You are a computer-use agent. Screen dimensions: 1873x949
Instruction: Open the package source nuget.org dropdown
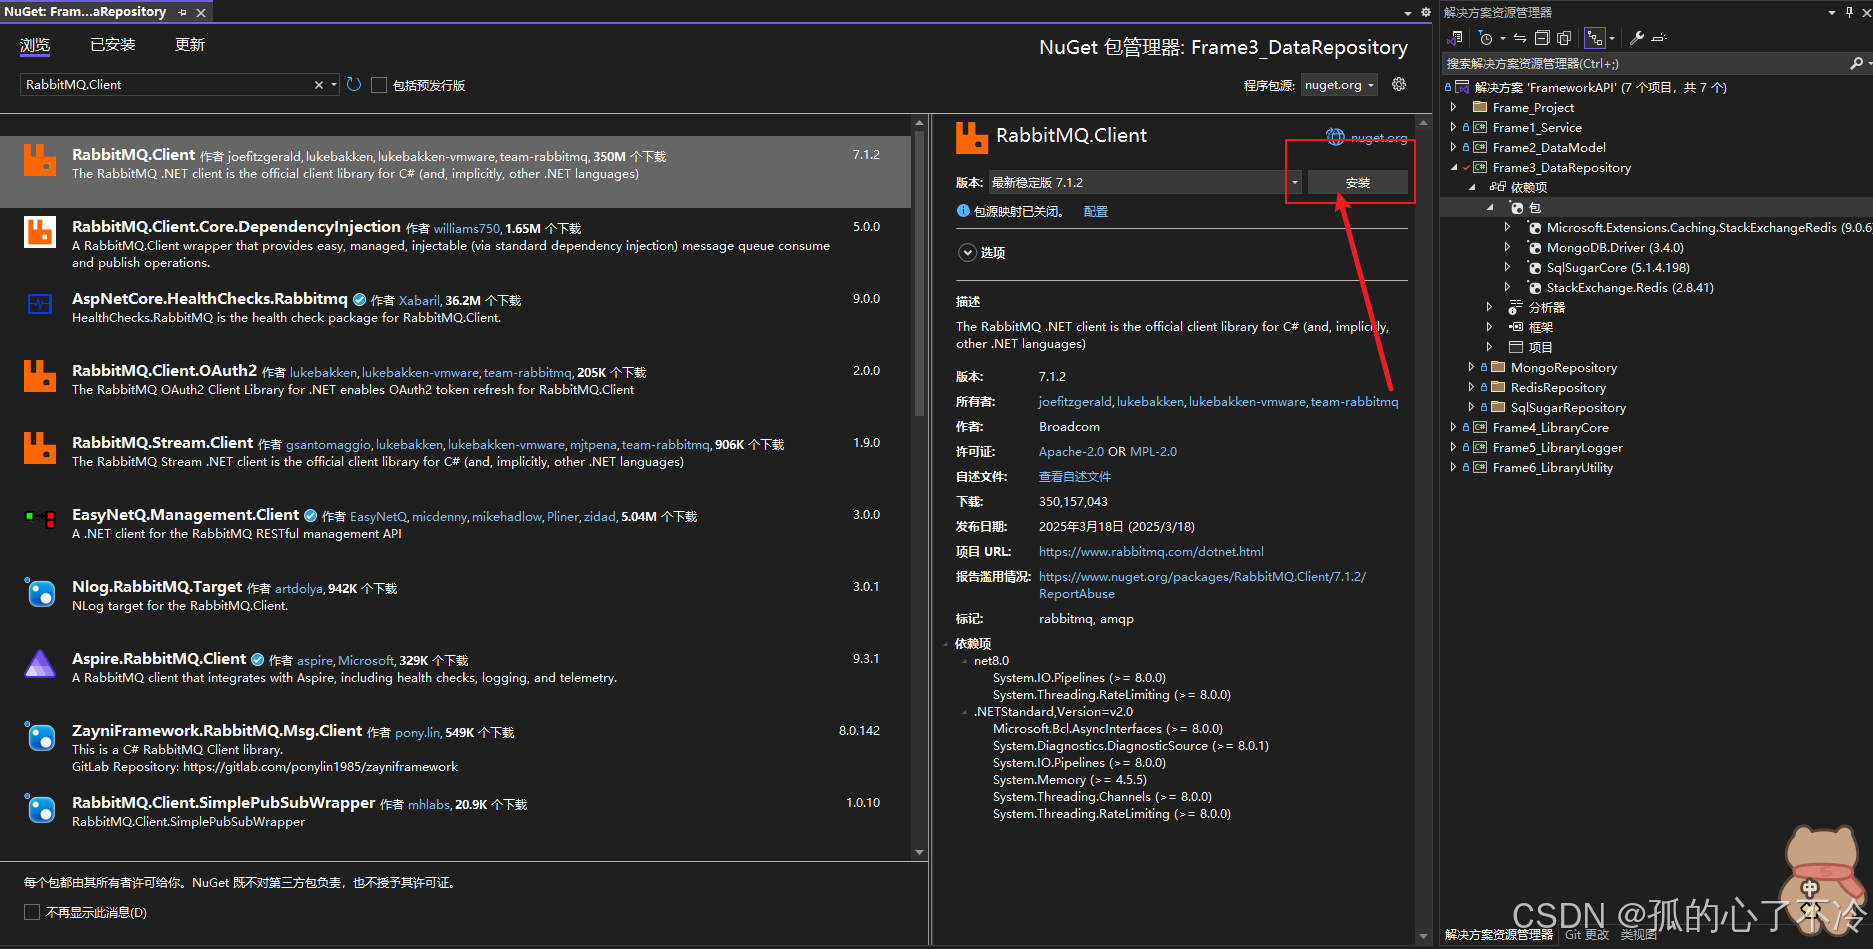coord(1339,85)
